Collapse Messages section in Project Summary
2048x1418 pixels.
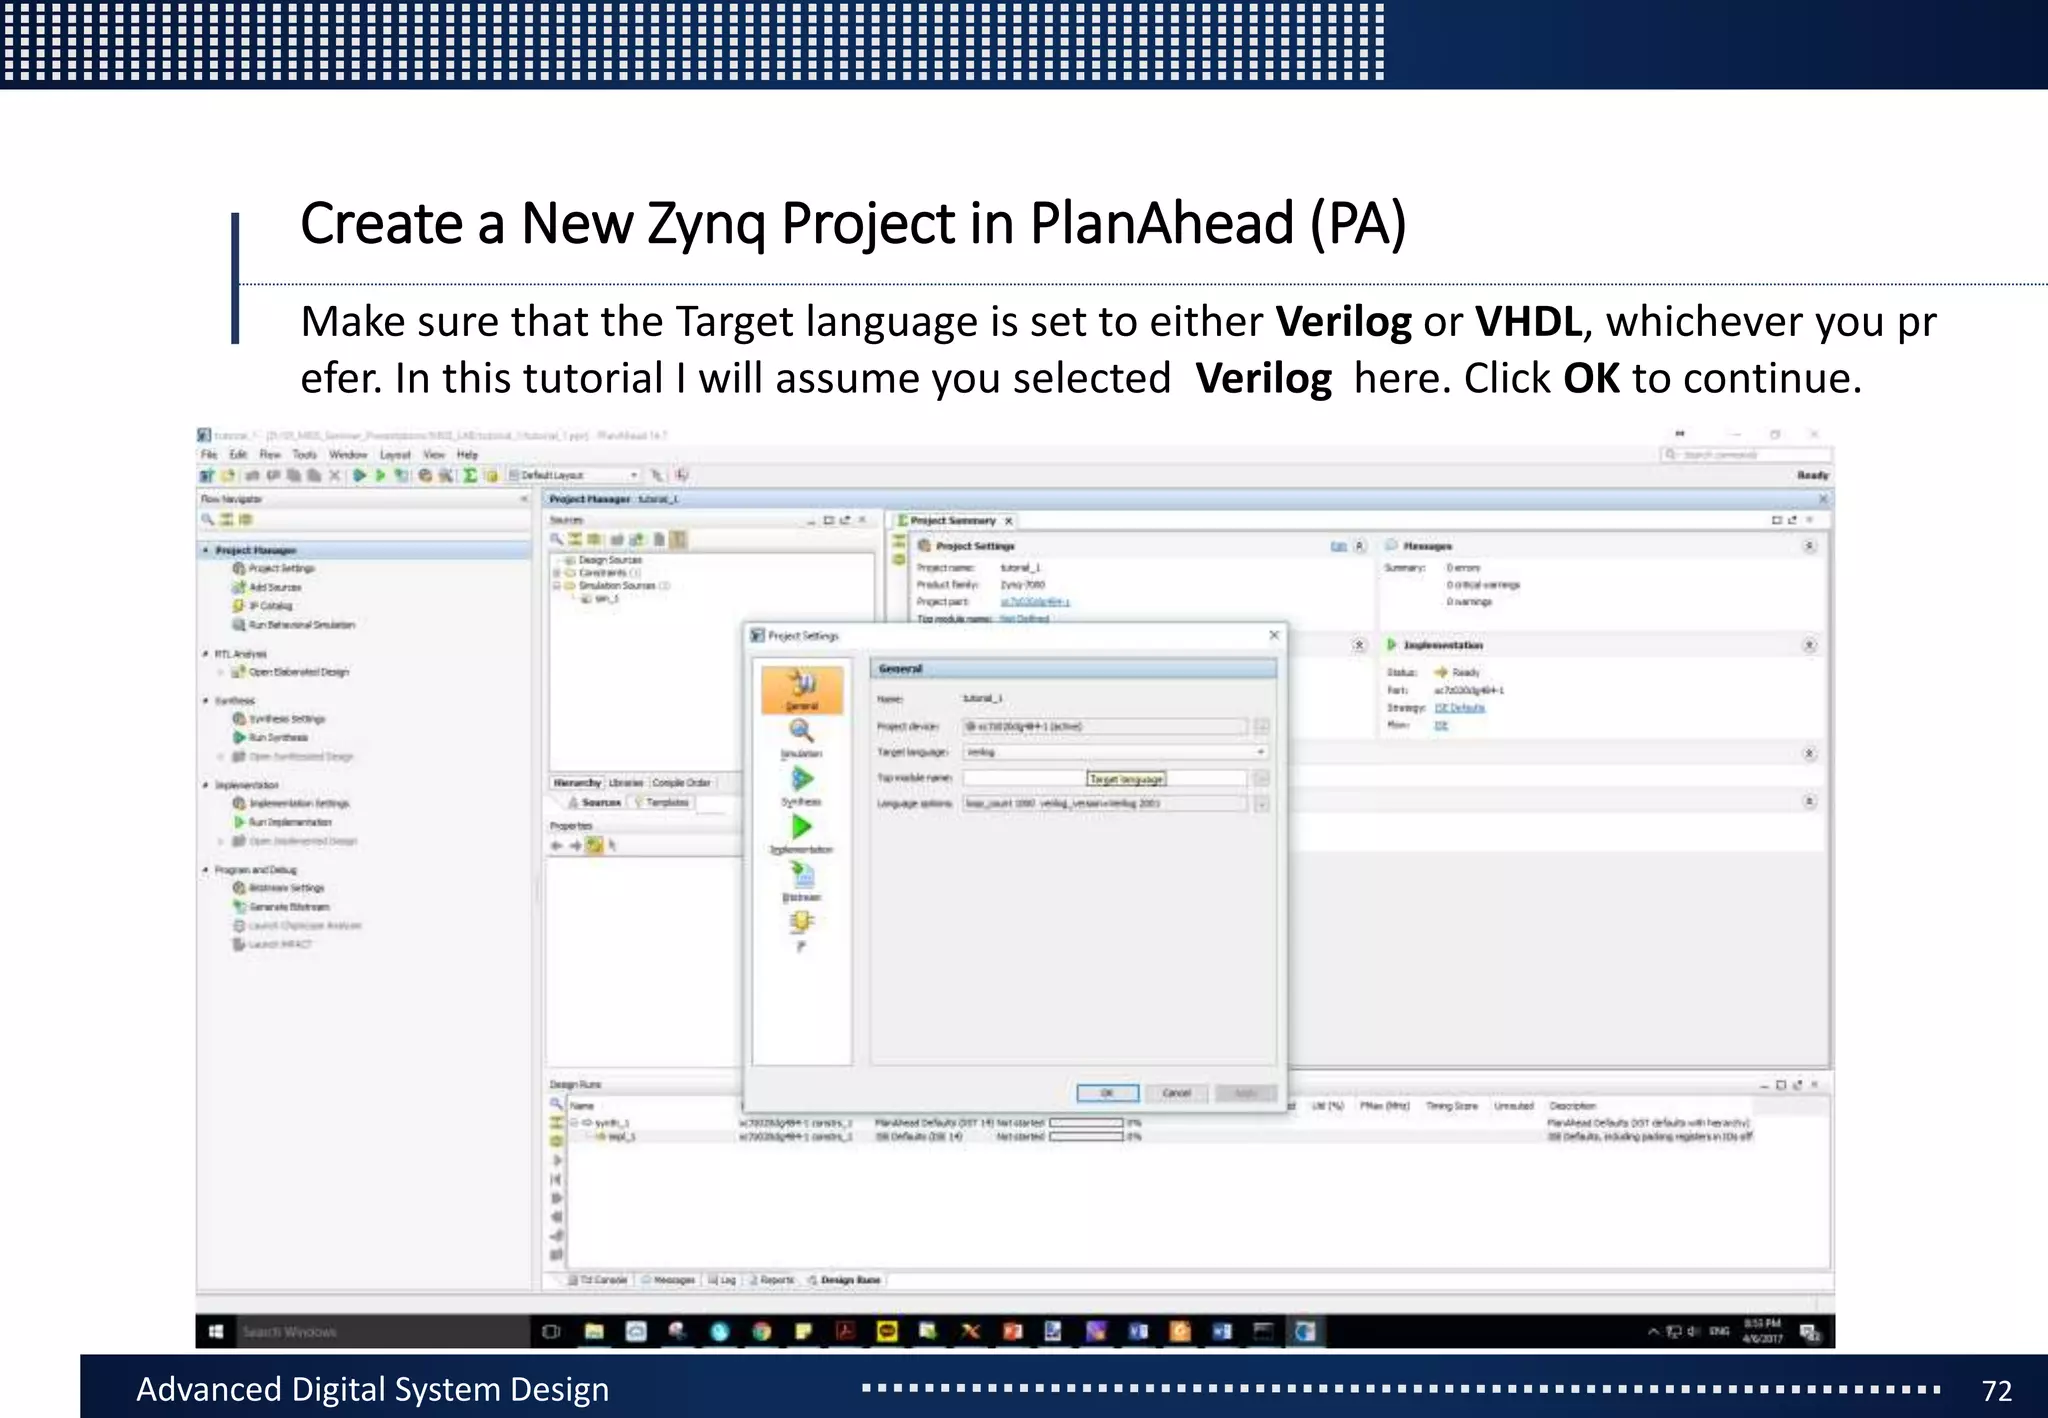(x=1809, y=547)
